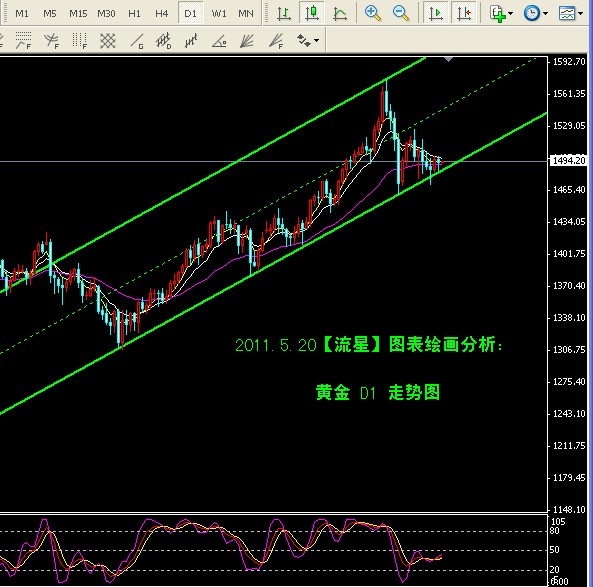Switch to line chart icon
593x587 pixels.
(x=340, y=14)
